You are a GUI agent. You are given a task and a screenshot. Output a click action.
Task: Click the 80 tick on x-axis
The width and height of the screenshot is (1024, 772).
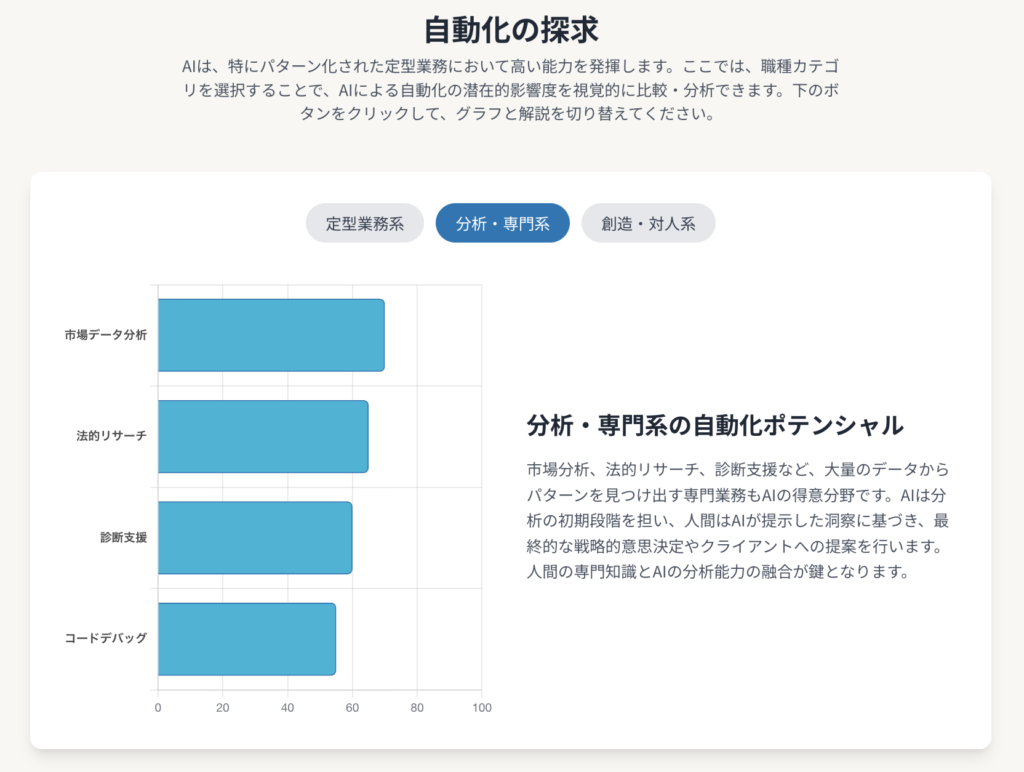(x=417, y=708)
